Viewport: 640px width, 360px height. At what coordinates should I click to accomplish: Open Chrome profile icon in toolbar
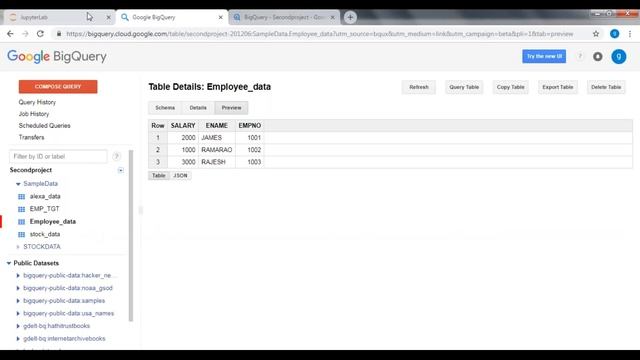[x=614, y=34]
